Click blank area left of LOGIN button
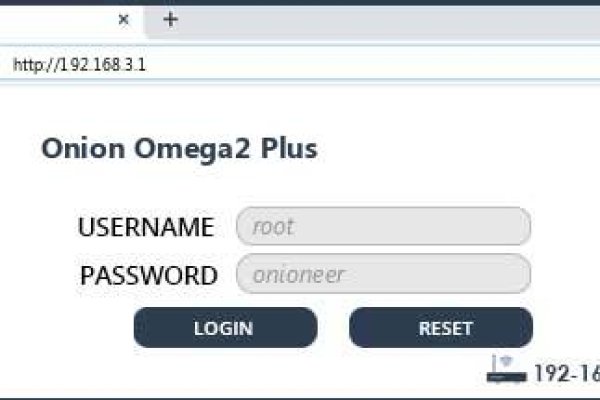This screenshot has height=400, width=600. [67, 328]
